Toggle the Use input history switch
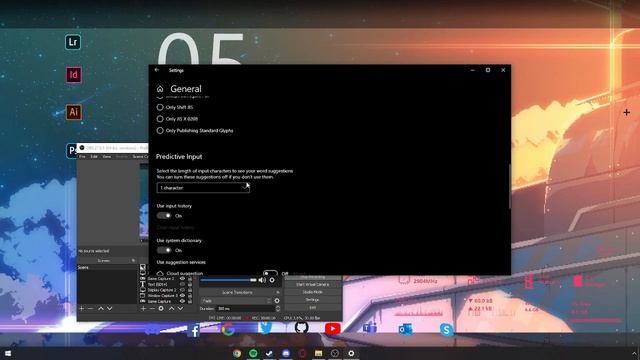The image size is (640, 360). (x=164, y=216)
